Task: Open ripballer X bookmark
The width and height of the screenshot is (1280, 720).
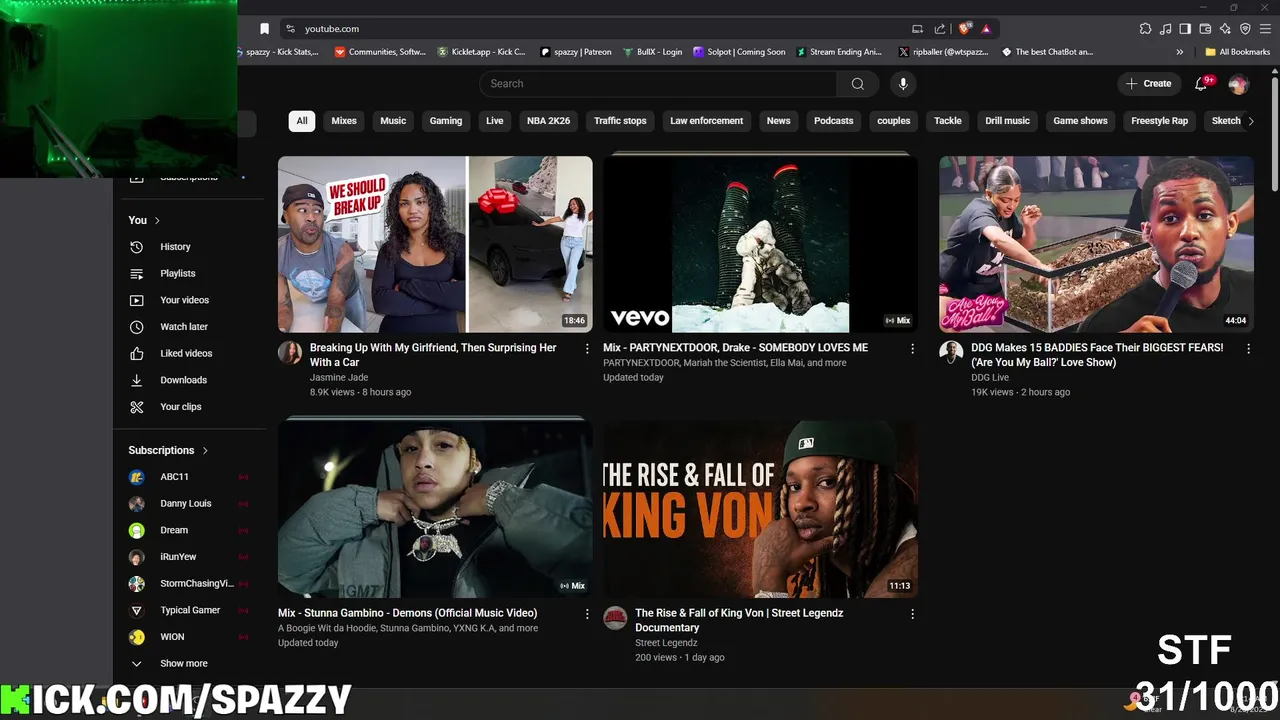Action: coord(944,52)
